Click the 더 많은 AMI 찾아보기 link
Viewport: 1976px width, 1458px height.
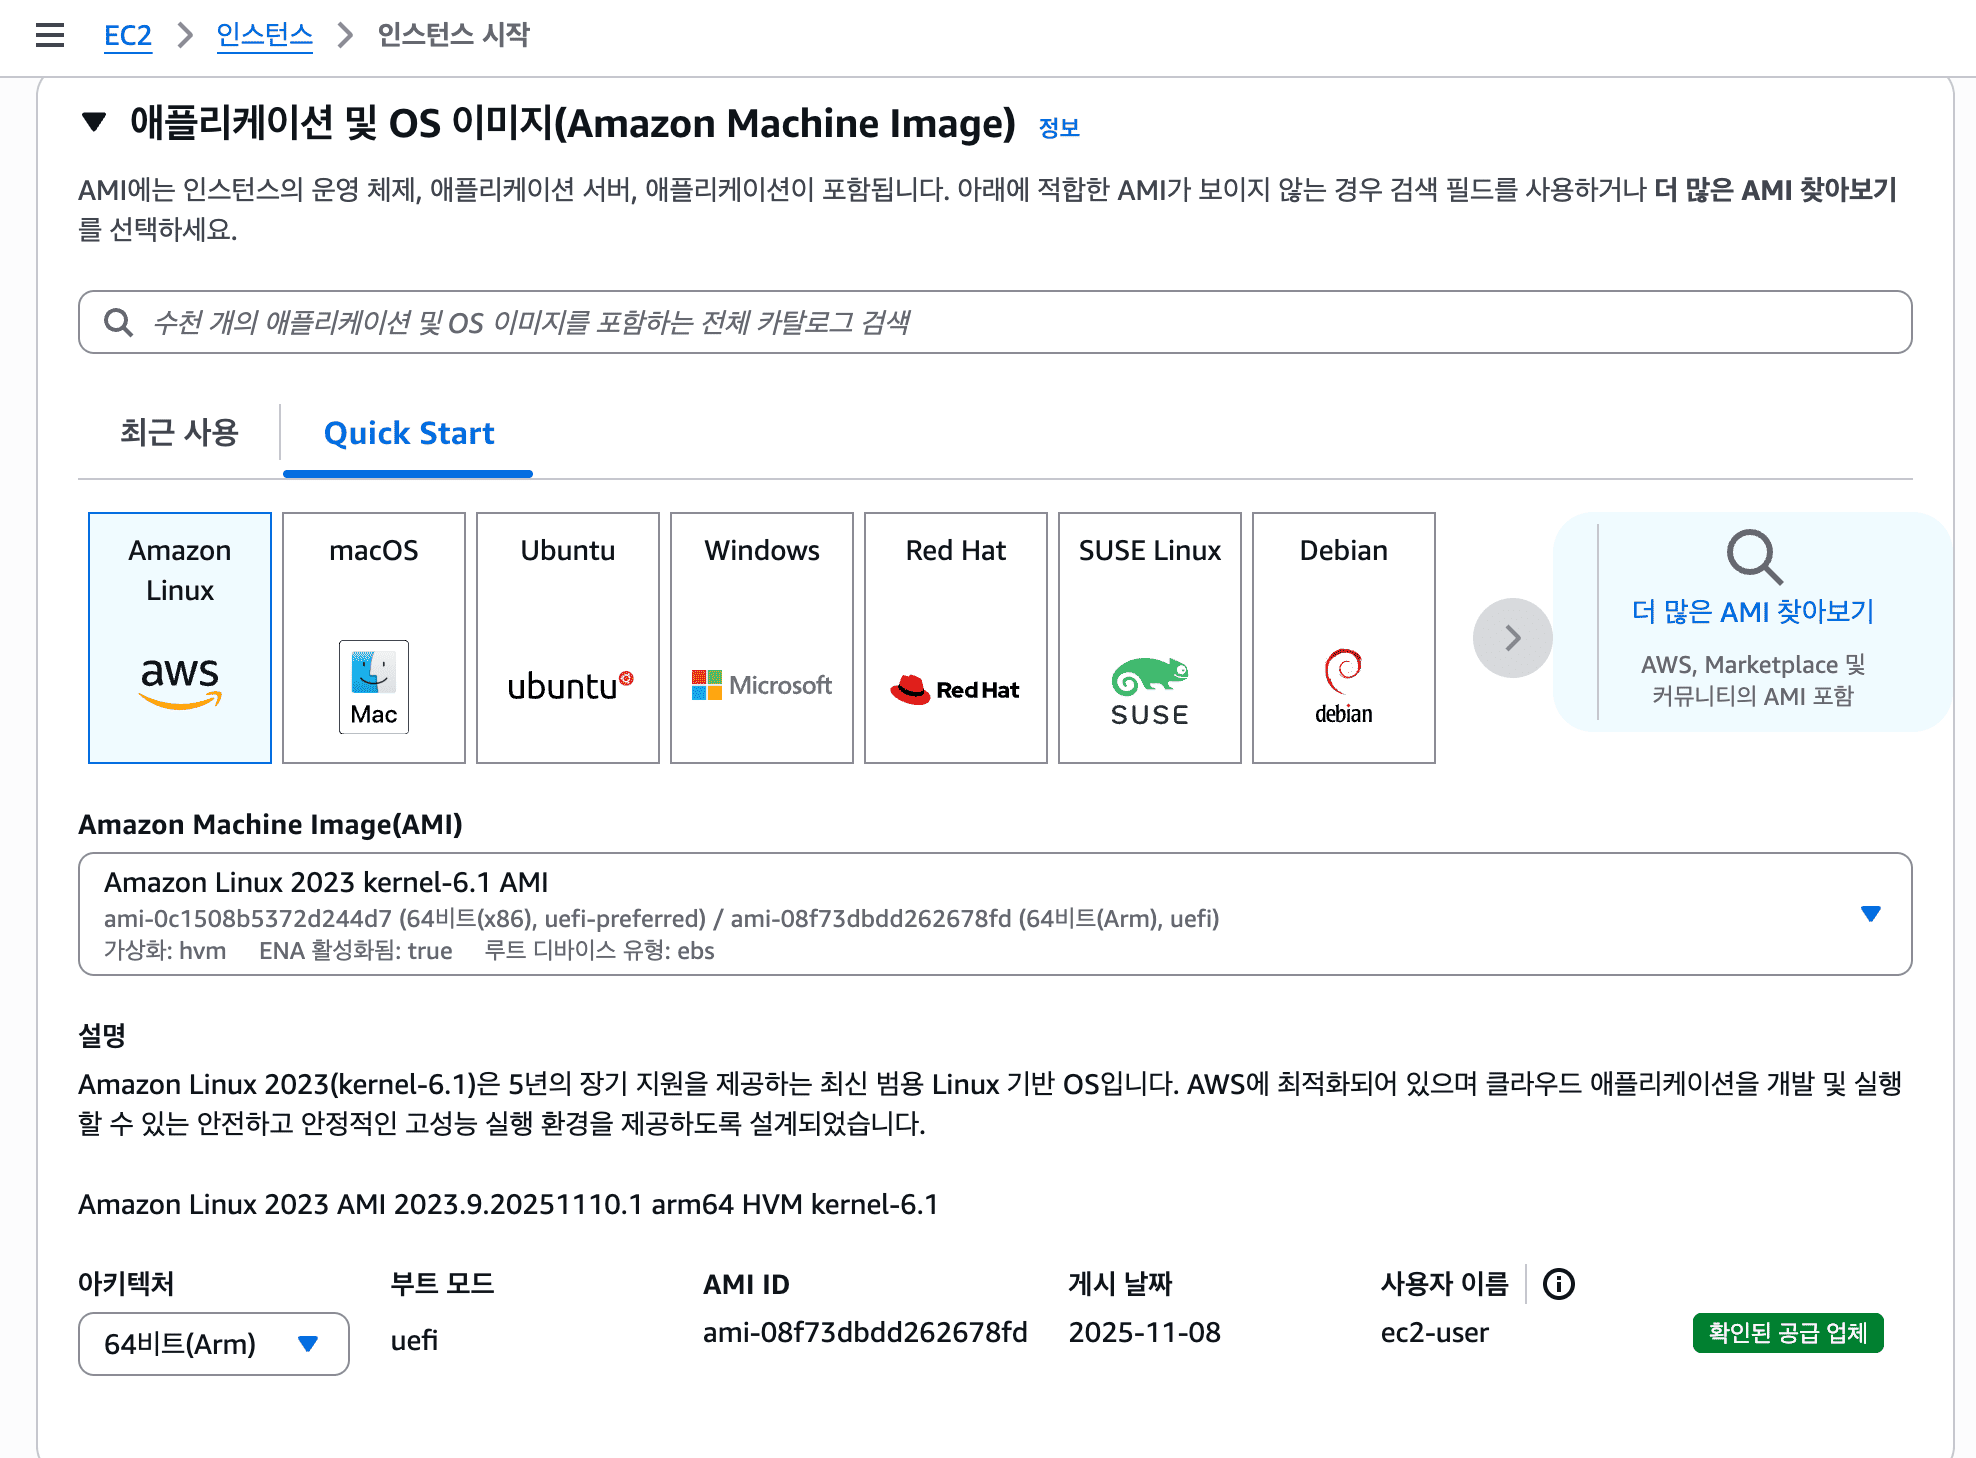[x=1755, y=612]
